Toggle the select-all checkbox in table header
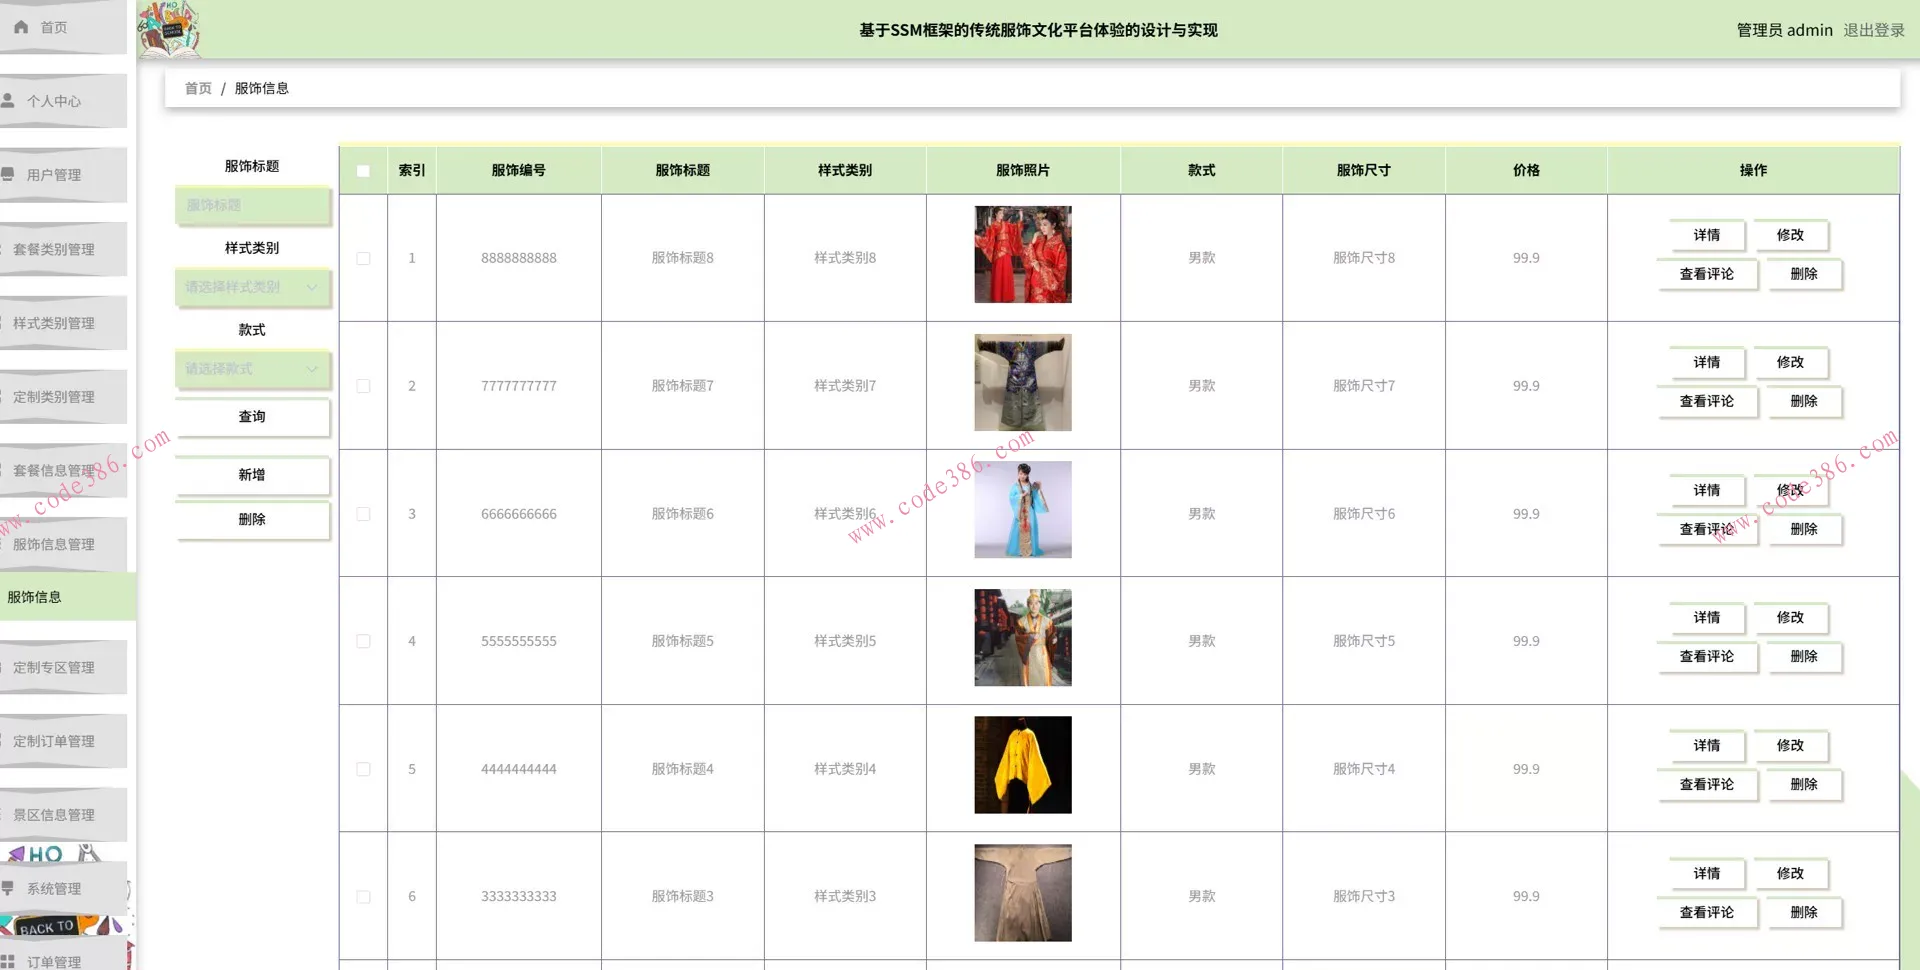Screen dimensions: 1920x970 (363, 171)
